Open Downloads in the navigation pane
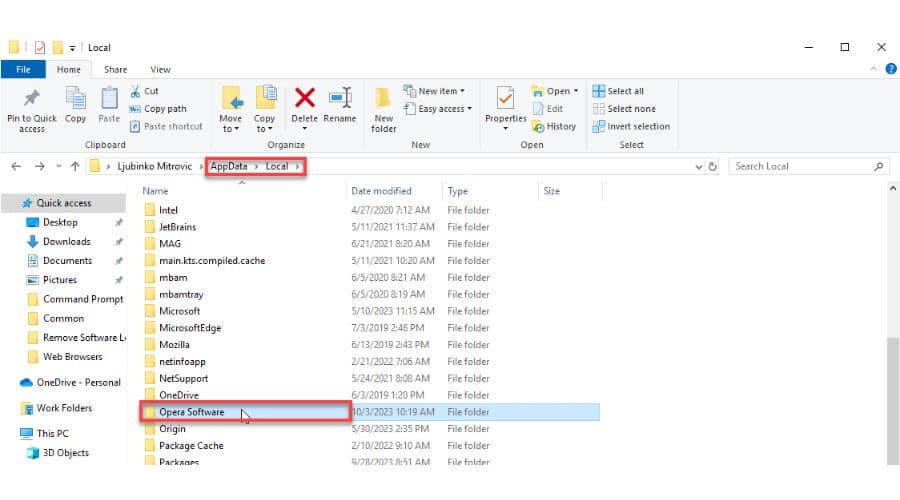The height and width of the screenshot is (500, 900). (67, 241)
